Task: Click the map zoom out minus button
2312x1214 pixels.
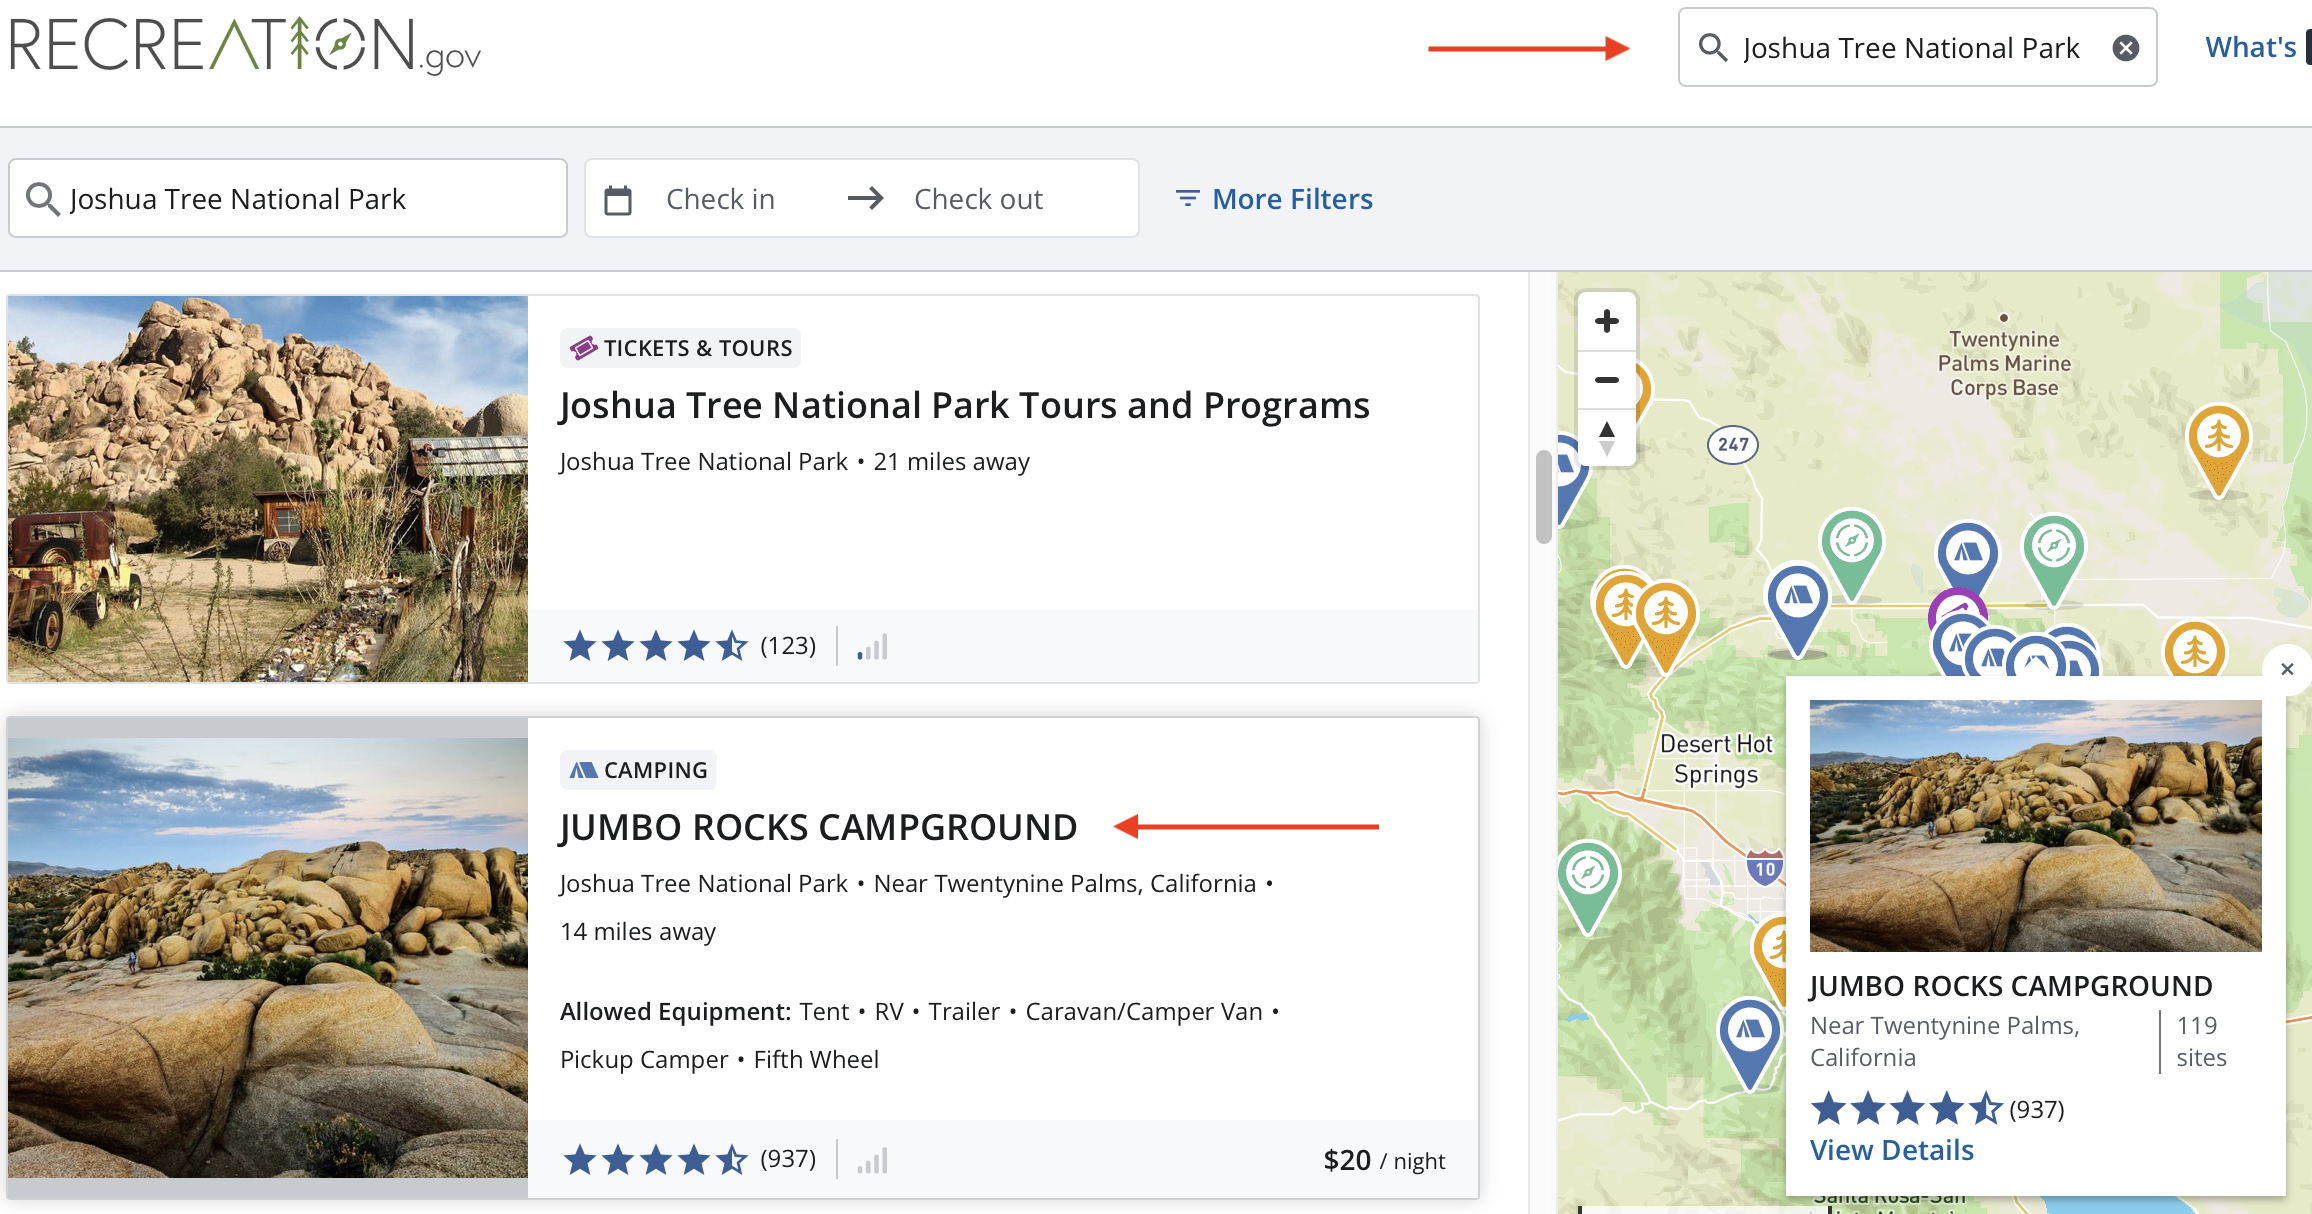Action: click(x=1606, y=380)
